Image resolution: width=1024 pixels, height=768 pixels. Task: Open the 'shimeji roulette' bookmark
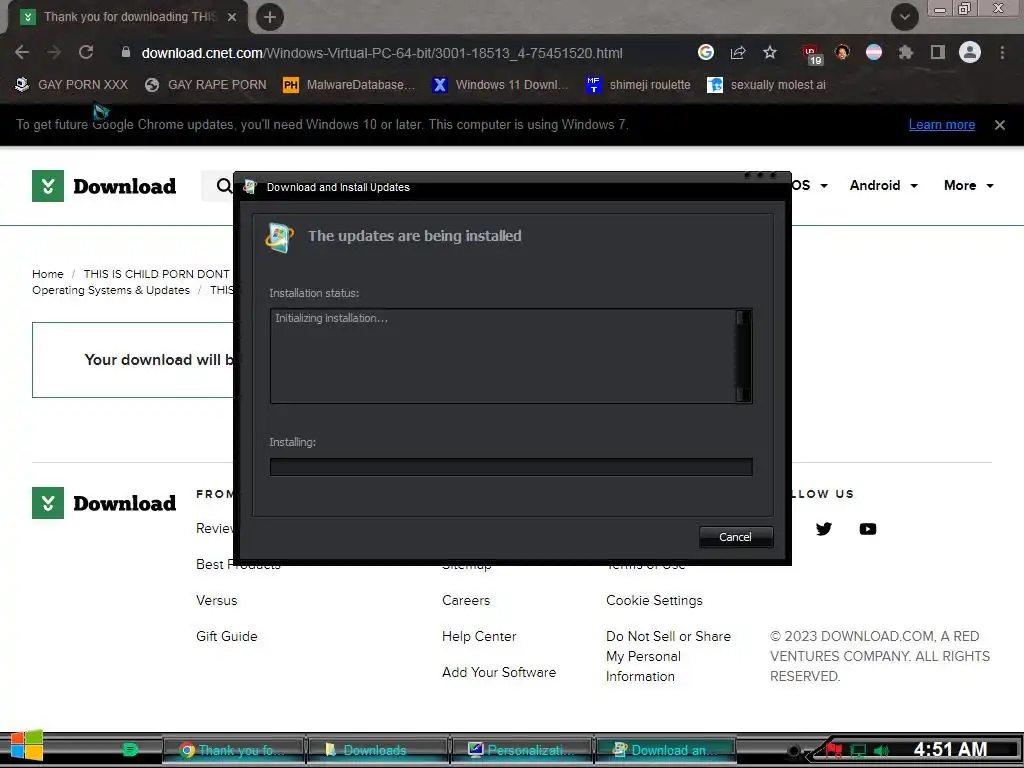638,85
